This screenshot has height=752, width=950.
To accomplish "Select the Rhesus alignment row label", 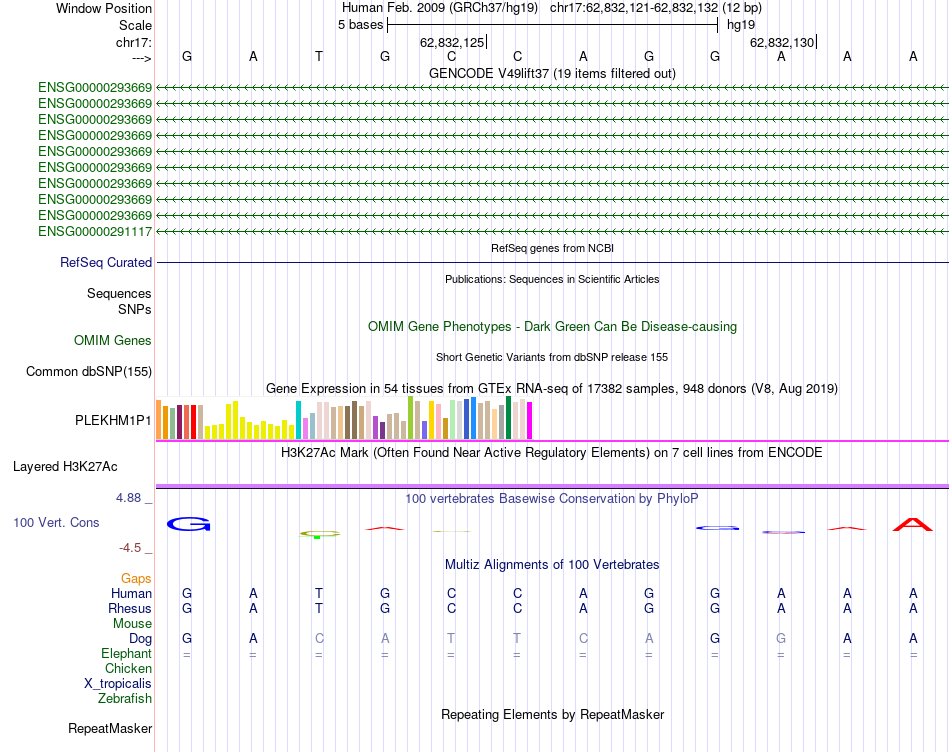I will click(130, 608).
